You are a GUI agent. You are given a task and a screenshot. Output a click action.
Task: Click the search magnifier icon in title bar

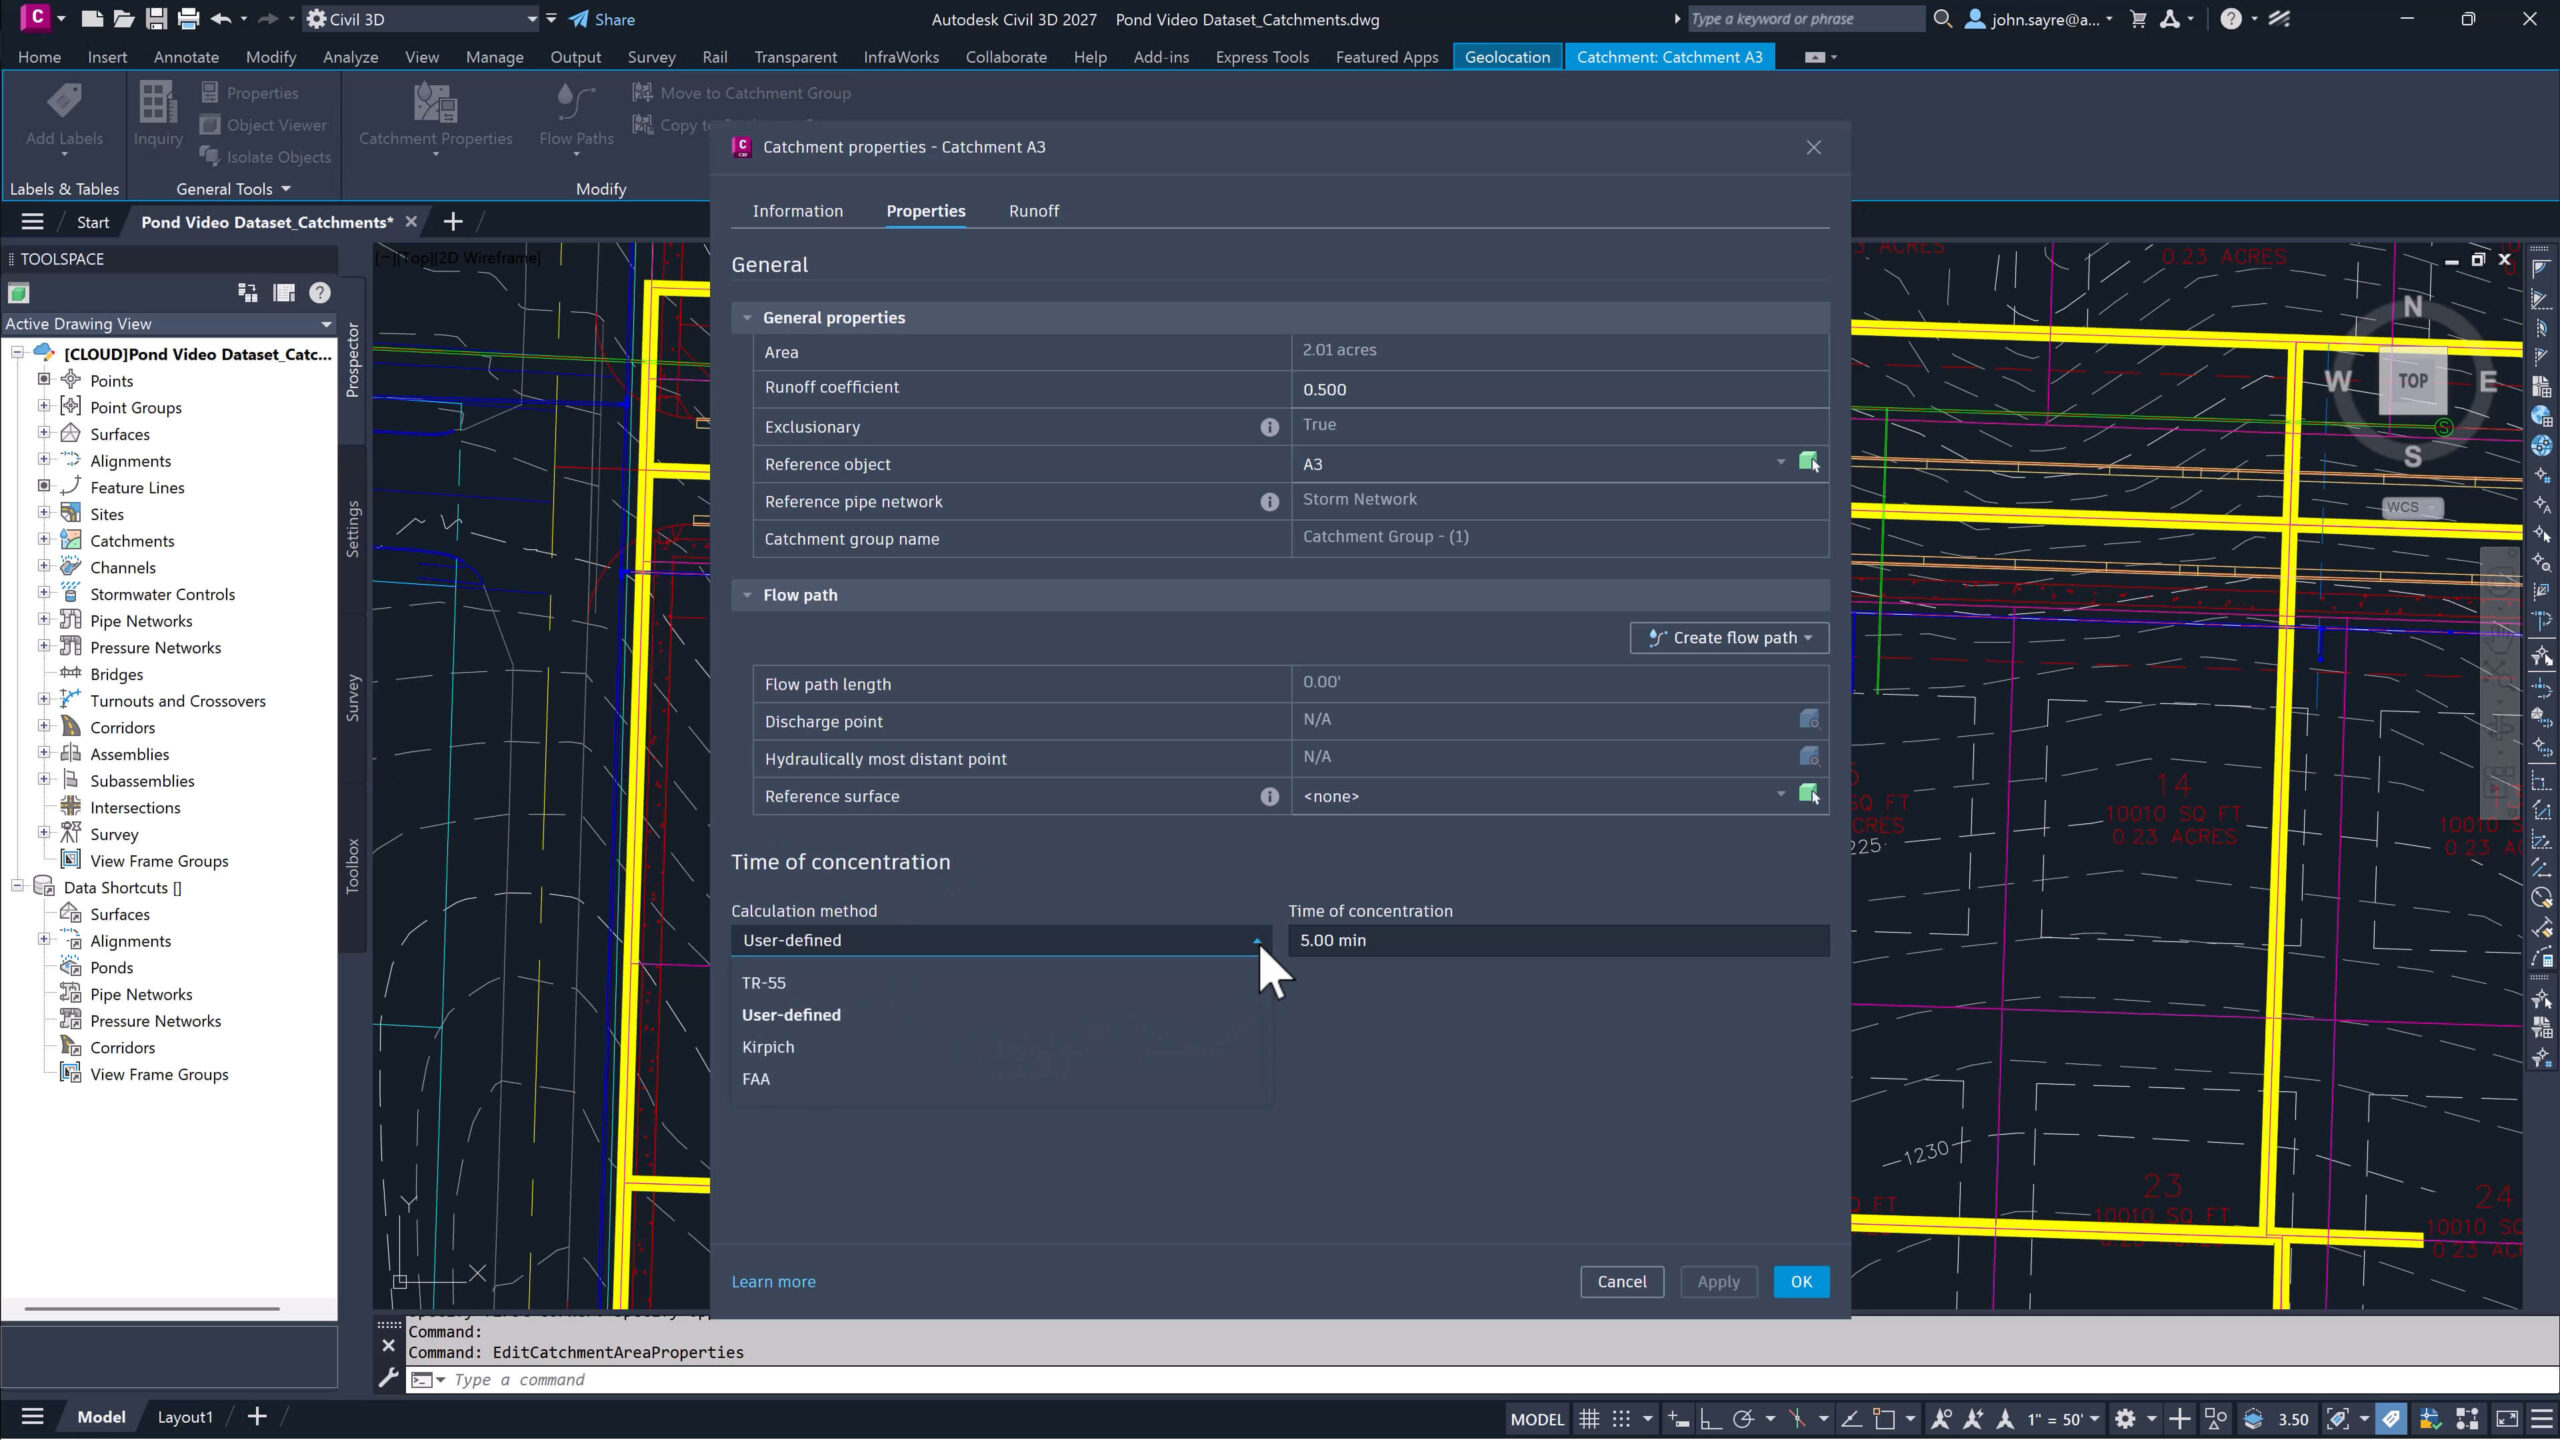coord(1942,19)
